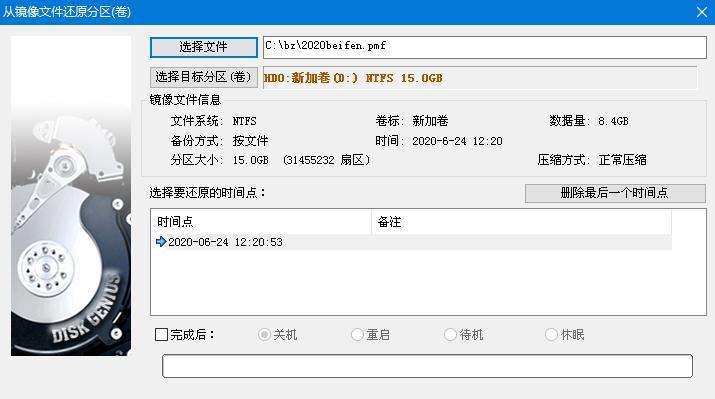The height and width of the screenshot is (399, 715).
Task: Select the 休眠 radio option
Action: pyautogui.click(x=551, y=335)
